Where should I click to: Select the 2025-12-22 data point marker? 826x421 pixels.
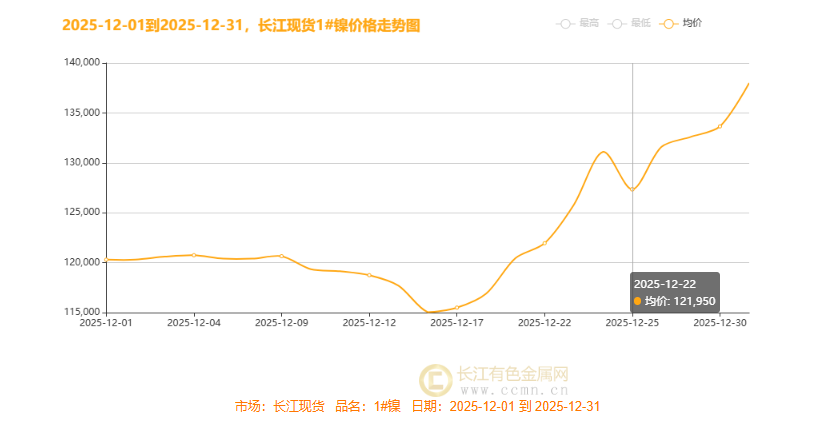coord(544,243)
